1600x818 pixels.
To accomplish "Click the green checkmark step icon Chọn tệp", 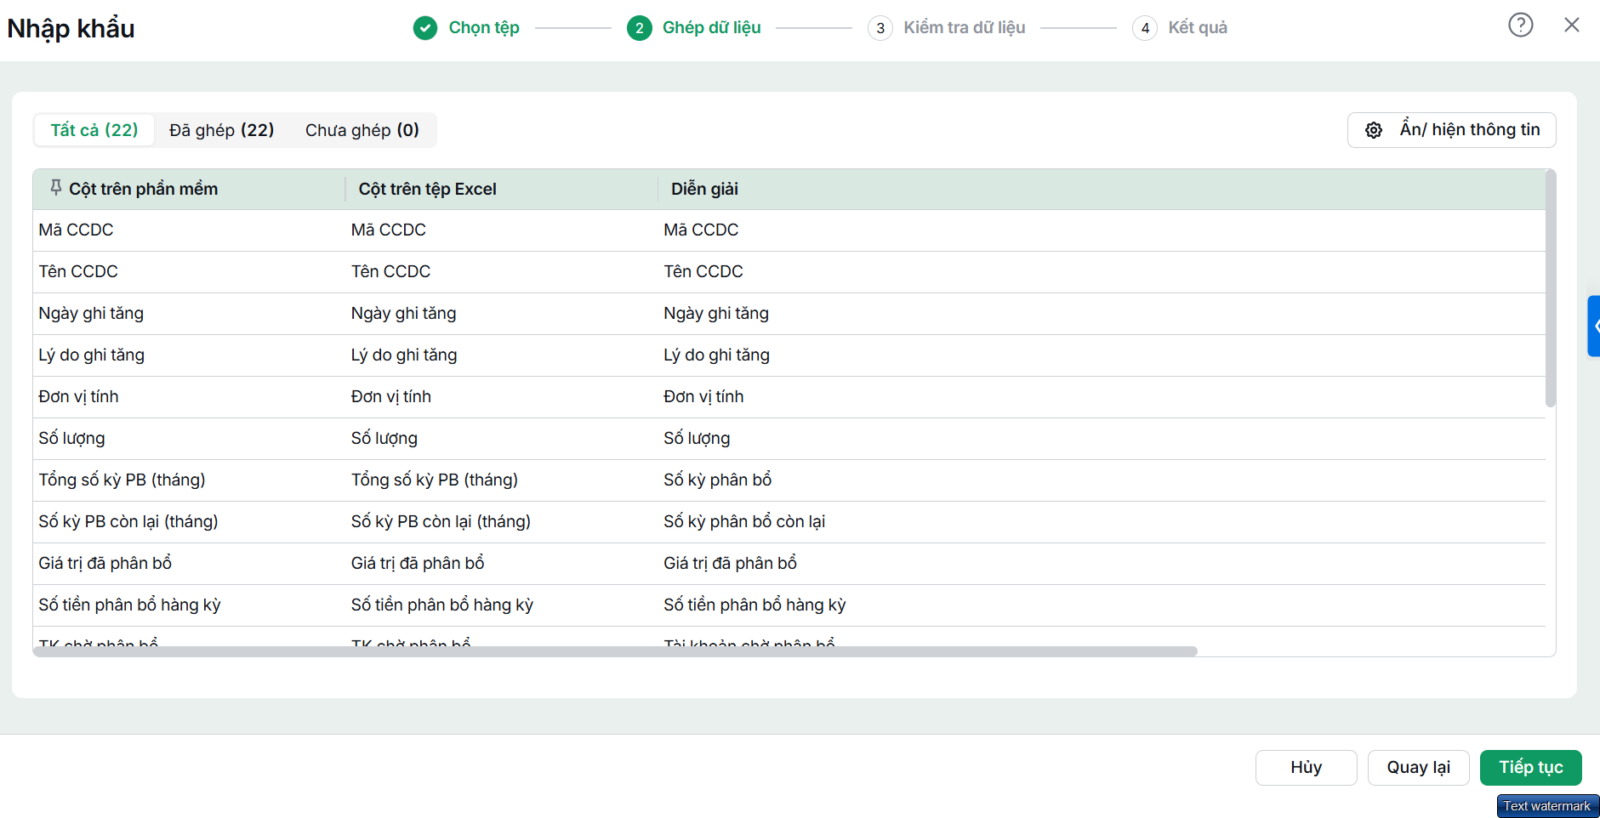I will 425,28.
